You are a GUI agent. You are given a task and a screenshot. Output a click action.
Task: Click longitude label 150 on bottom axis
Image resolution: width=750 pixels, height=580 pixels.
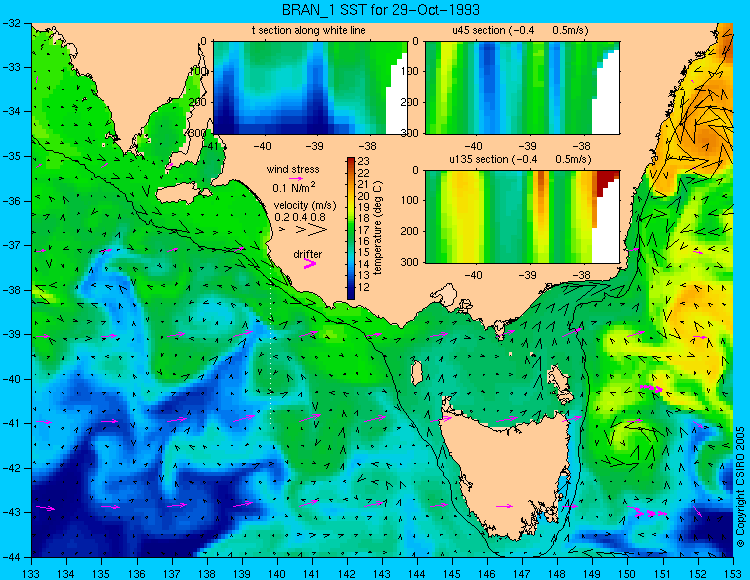coord(628,574)
